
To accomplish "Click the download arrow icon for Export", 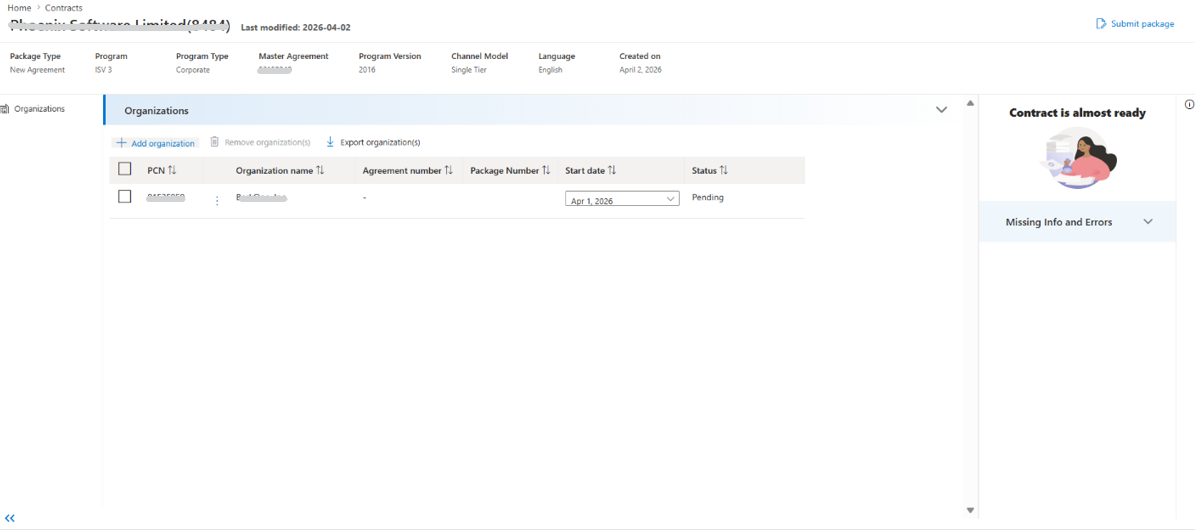I will click(x=330, y=142).
